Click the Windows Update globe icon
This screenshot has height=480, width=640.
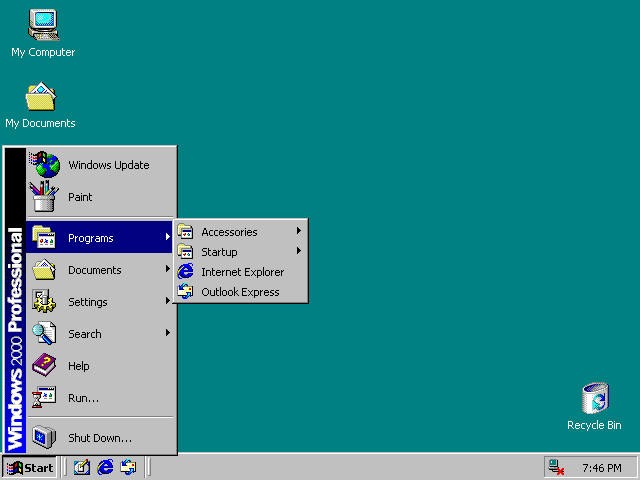tap(44, 164)
